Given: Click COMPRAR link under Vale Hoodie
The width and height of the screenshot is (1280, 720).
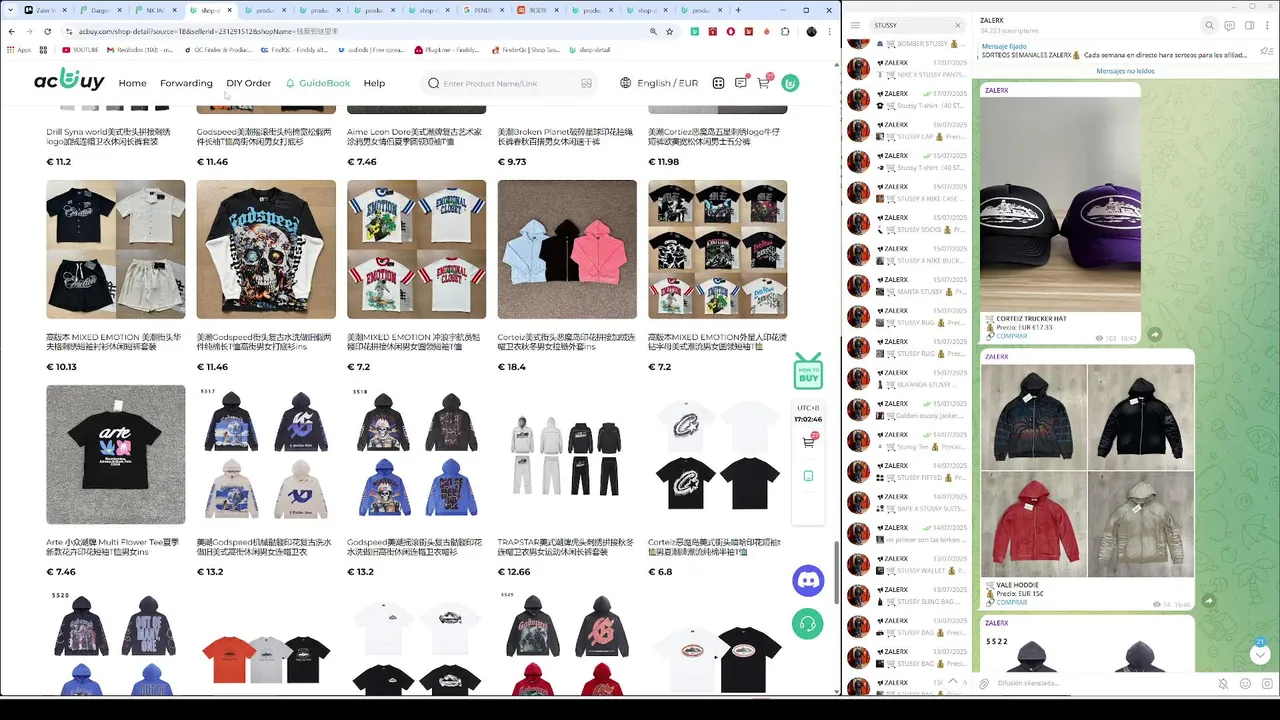Looking at the screenshot, I should (1011, 602).
